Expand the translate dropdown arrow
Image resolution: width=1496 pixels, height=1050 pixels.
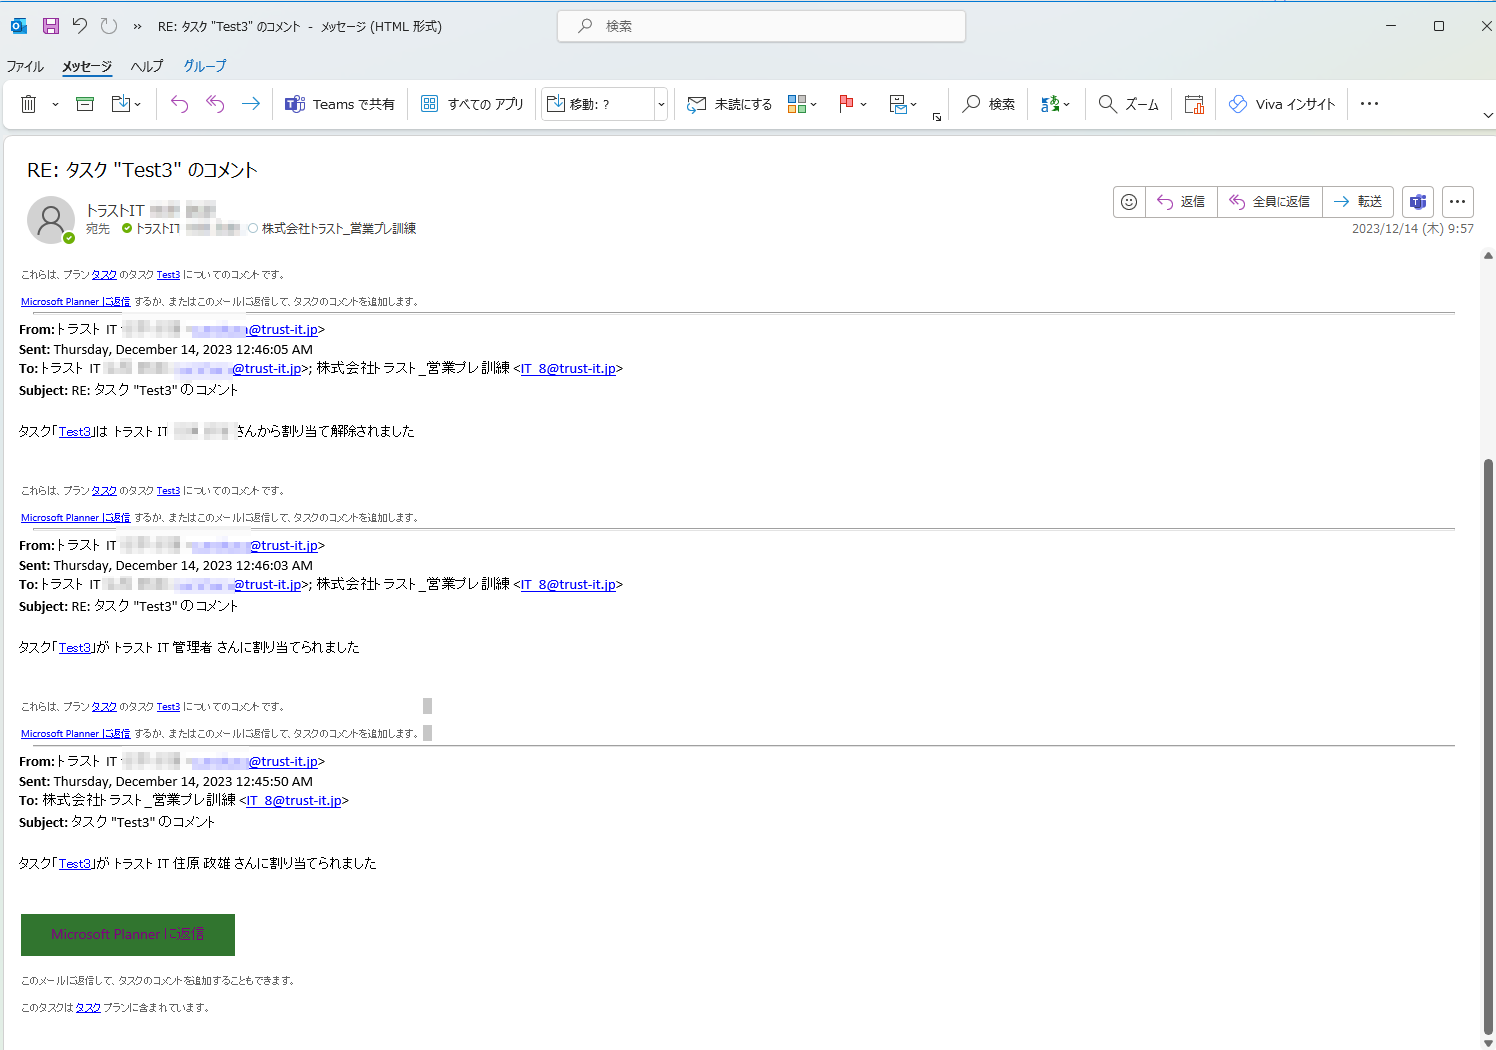[x=1067, y=104]
